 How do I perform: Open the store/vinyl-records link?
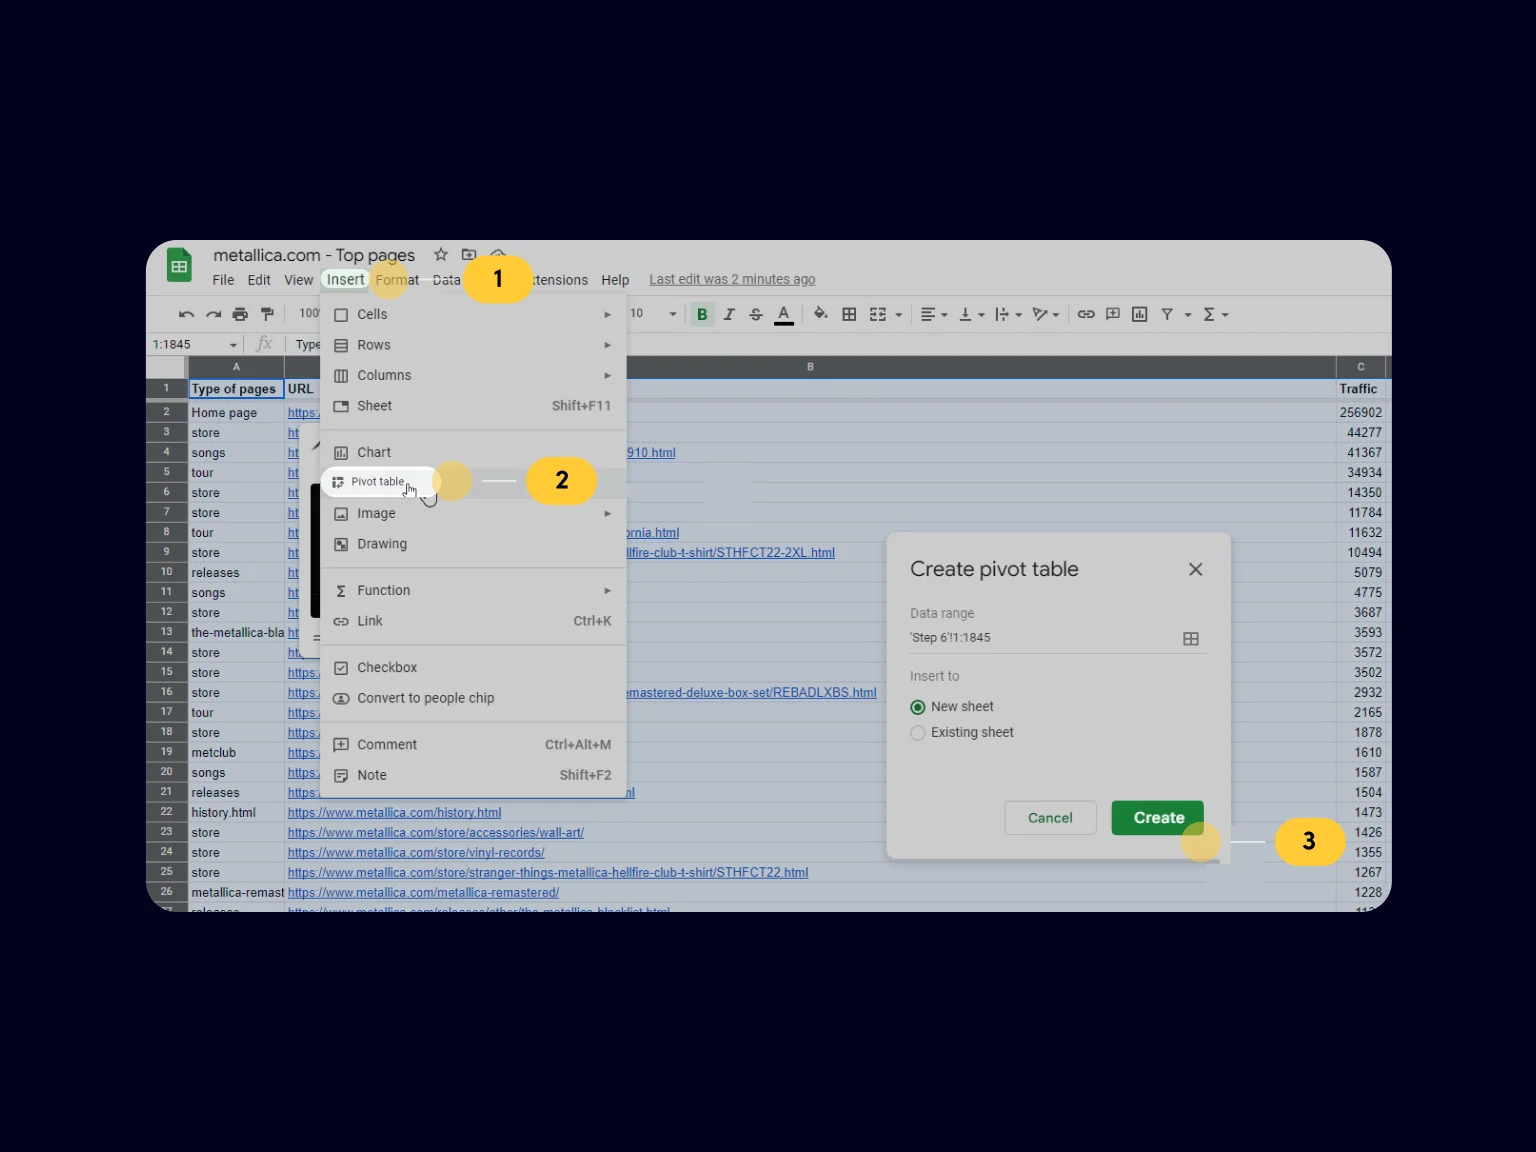[416, 853]
